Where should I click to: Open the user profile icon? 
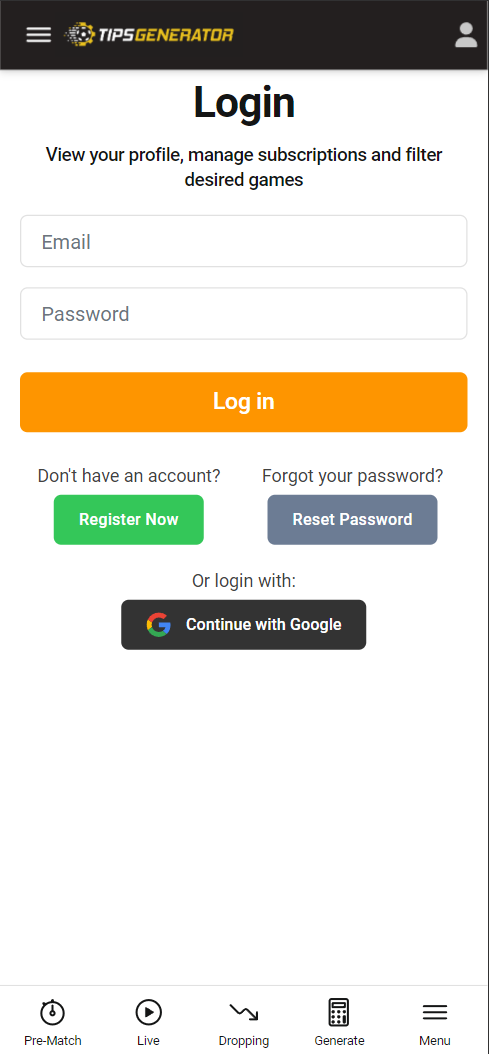(466, 35)
